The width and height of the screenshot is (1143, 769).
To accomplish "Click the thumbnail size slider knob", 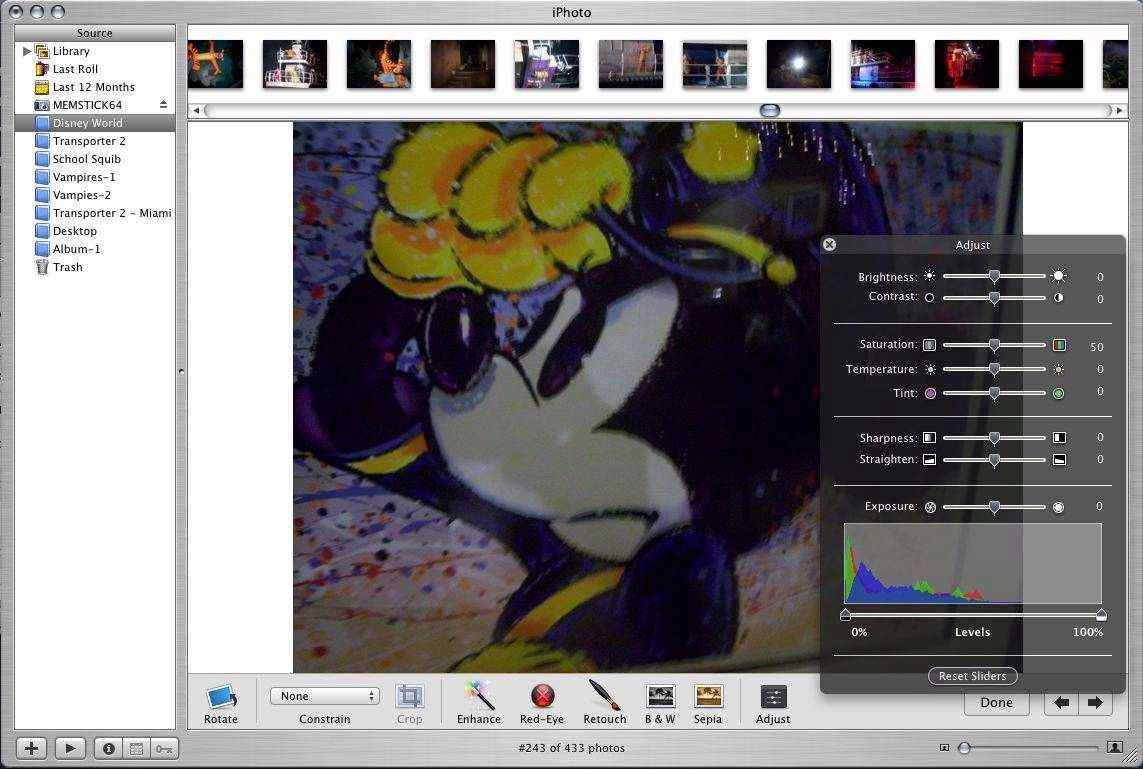I will point(964,748).
